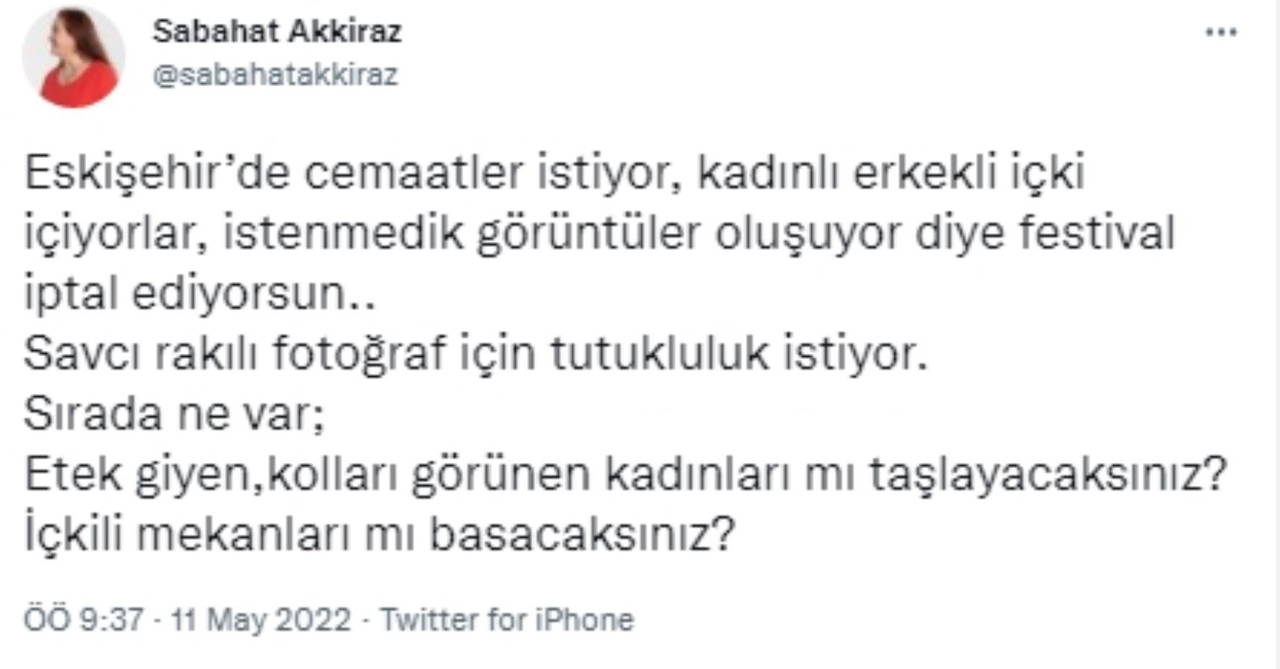Click the line starting with "içiyorlar, istenmedik"
This screenshot has width=1280, height=669.
point(597,236)
